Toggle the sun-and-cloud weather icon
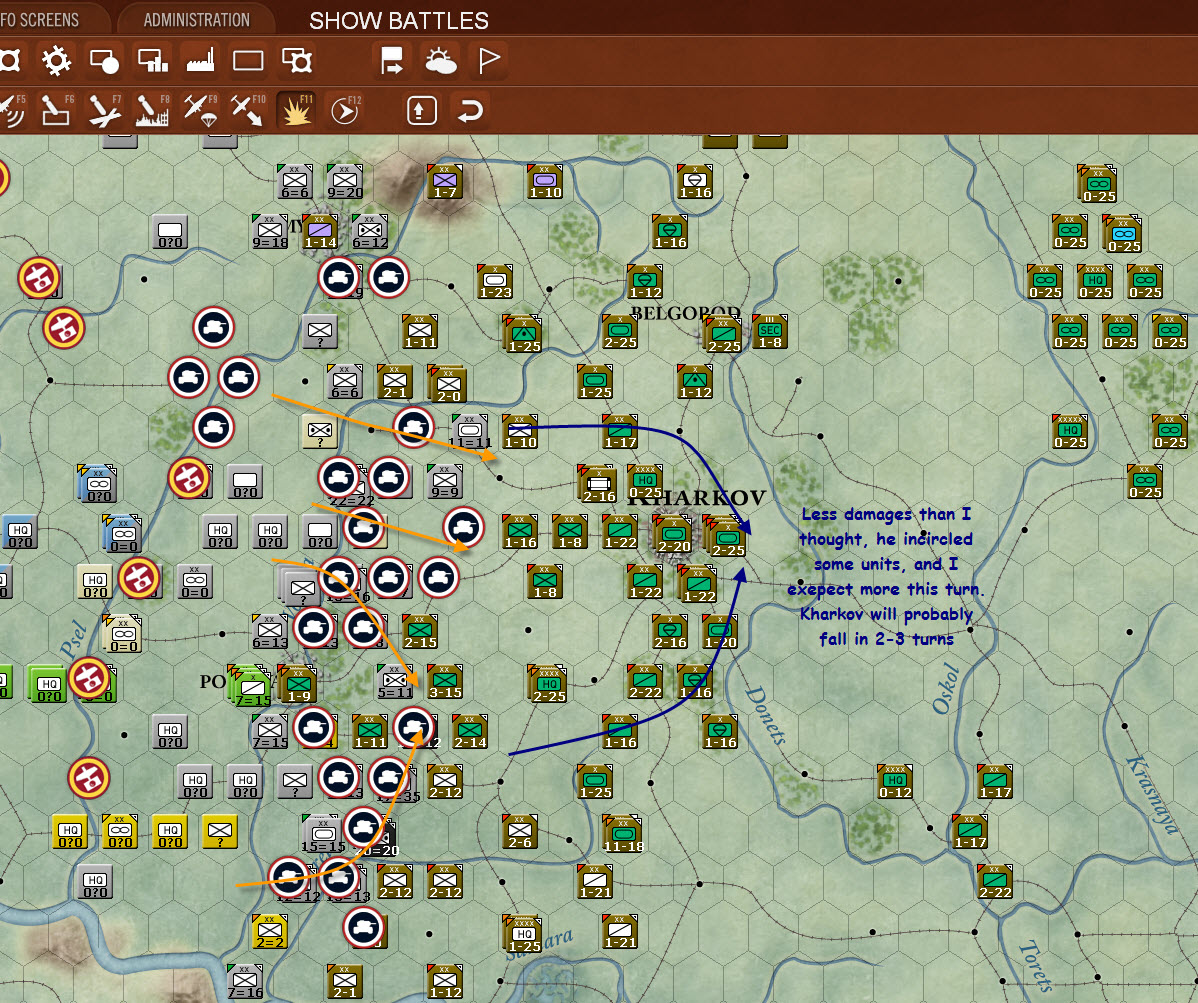Image resolution: width=1198 pixels, height=1003 pixels. (x=440, y=60)
